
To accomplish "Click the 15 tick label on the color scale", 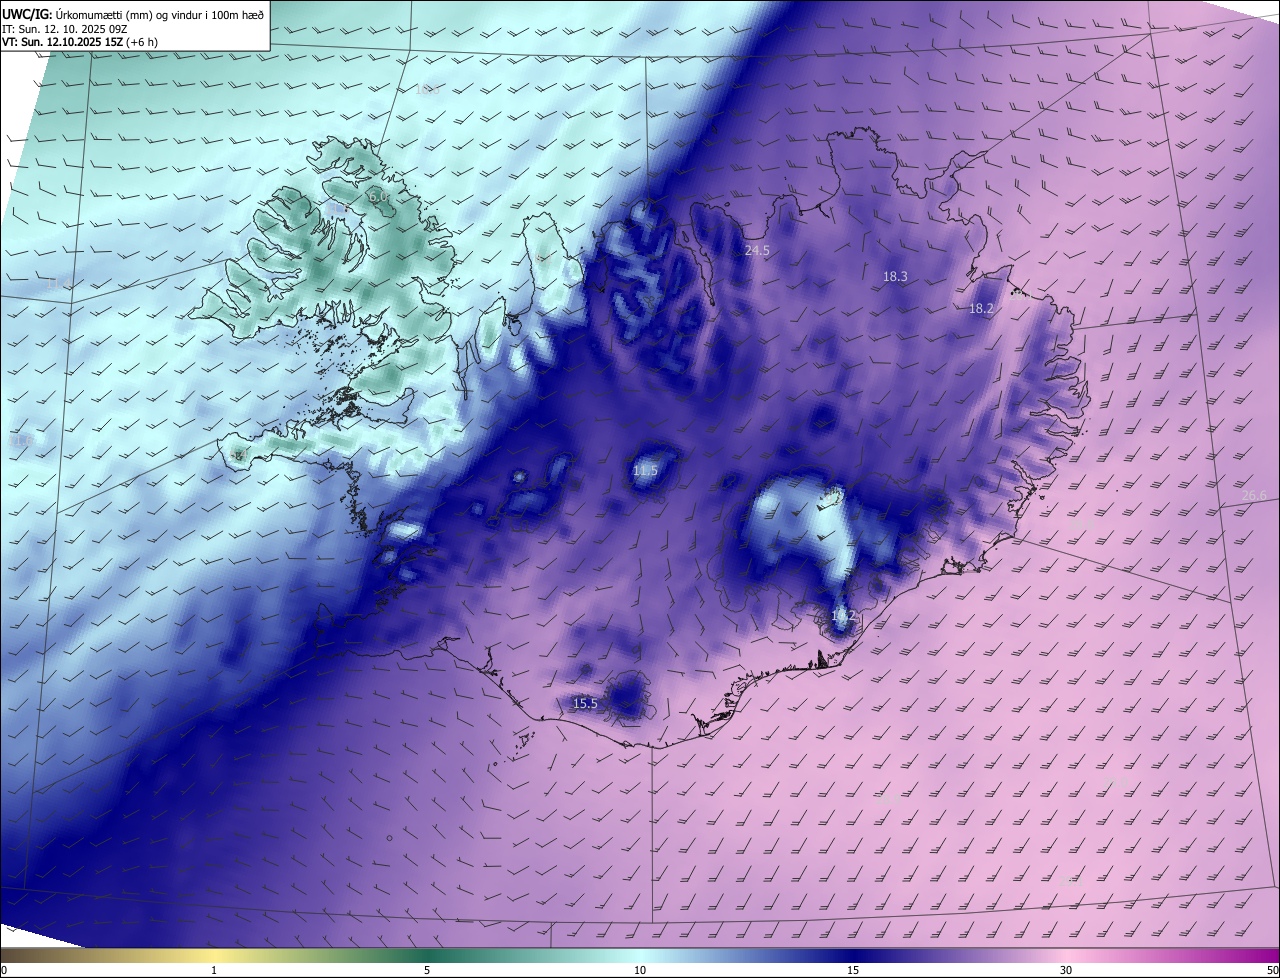I will click(x=853, y=970).
